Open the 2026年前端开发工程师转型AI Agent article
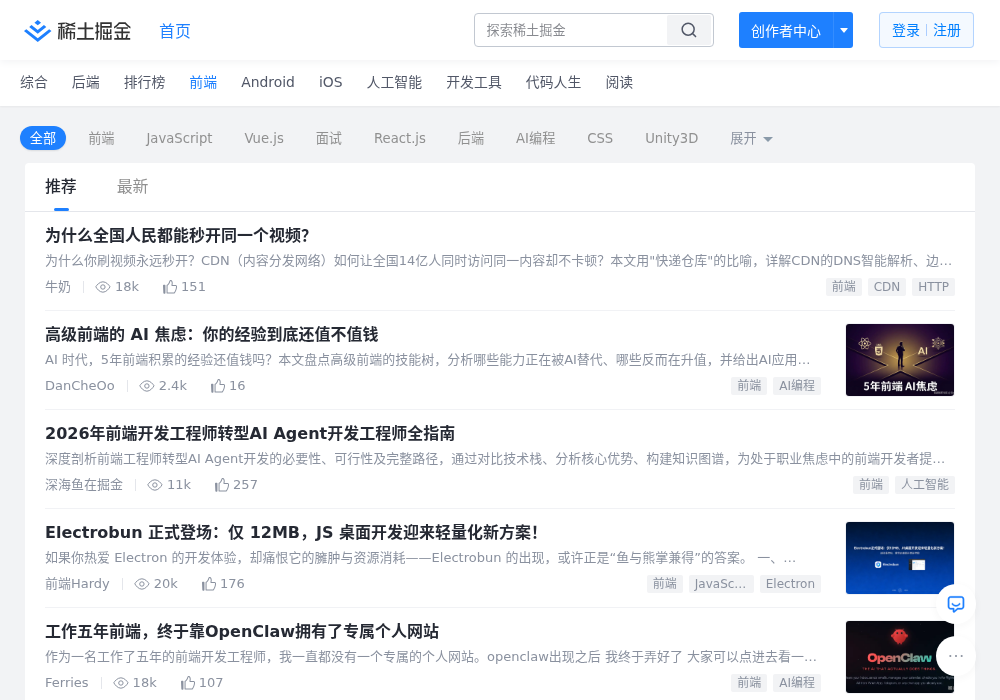This screenshot has height=700, width=1000. 250,434
